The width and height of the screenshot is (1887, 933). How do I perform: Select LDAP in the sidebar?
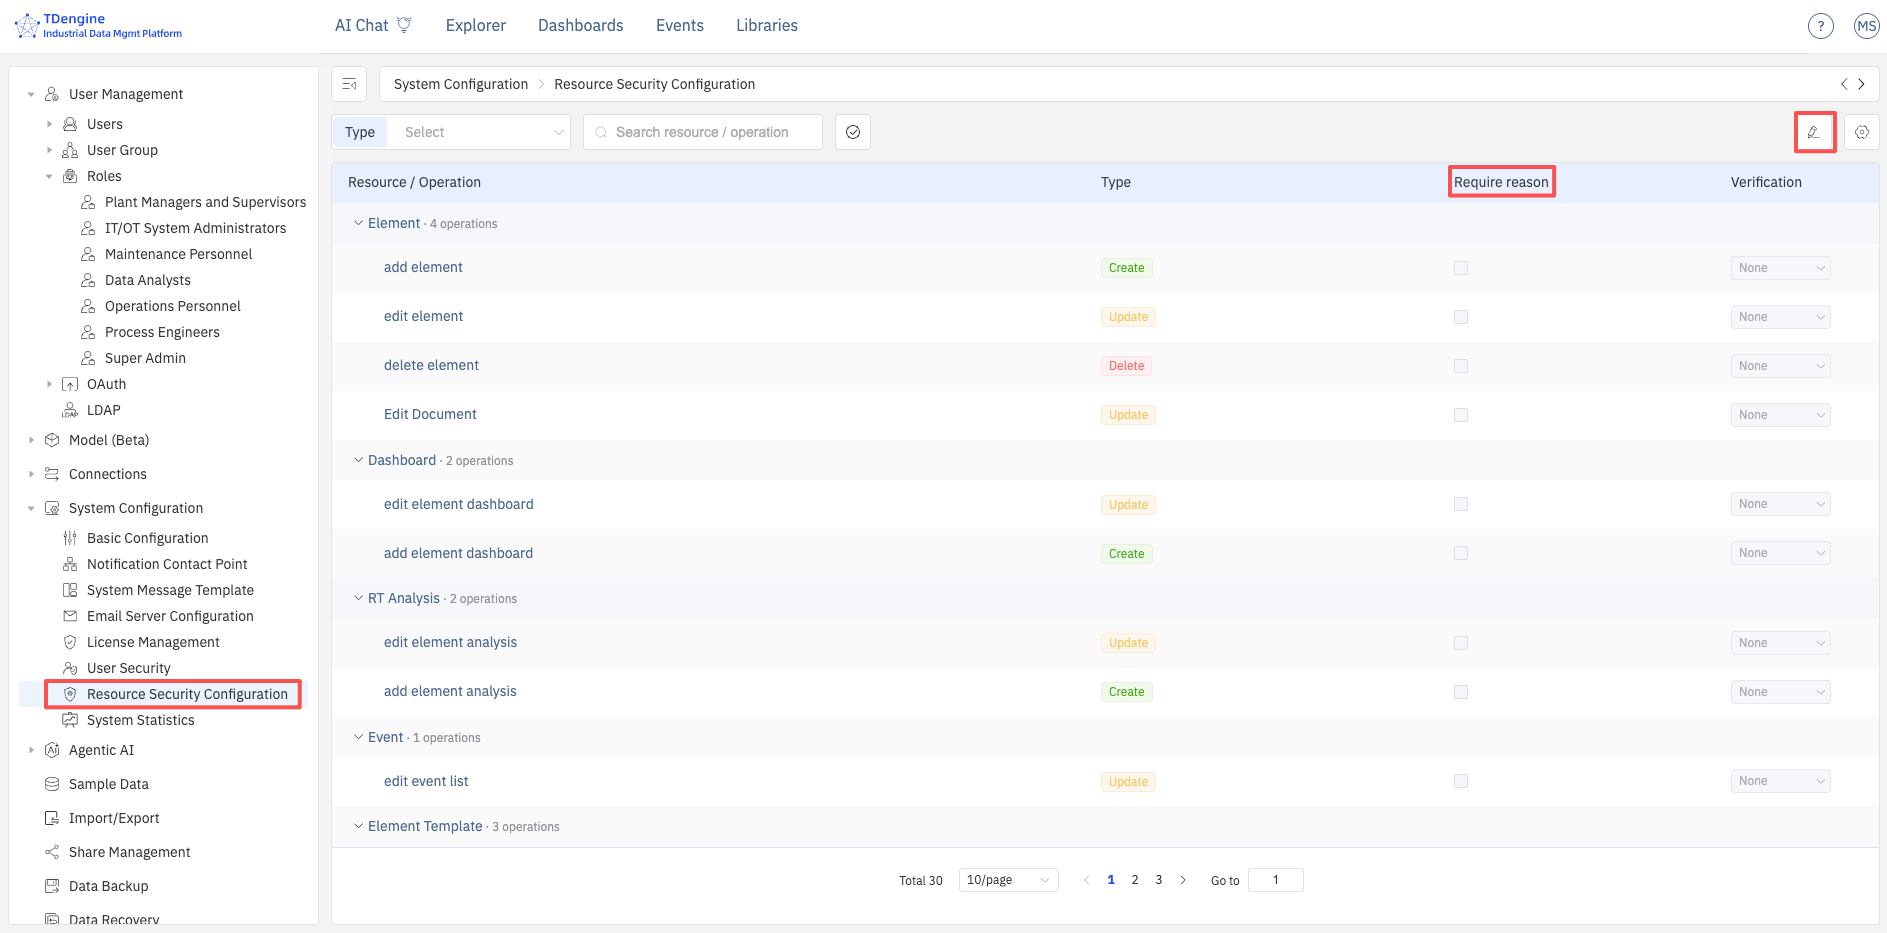click(103, 410)
